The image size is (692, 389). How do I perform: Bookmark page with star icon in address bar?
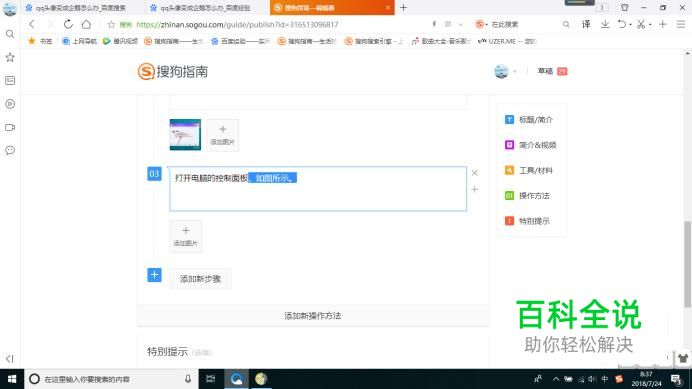coord(111,25)
